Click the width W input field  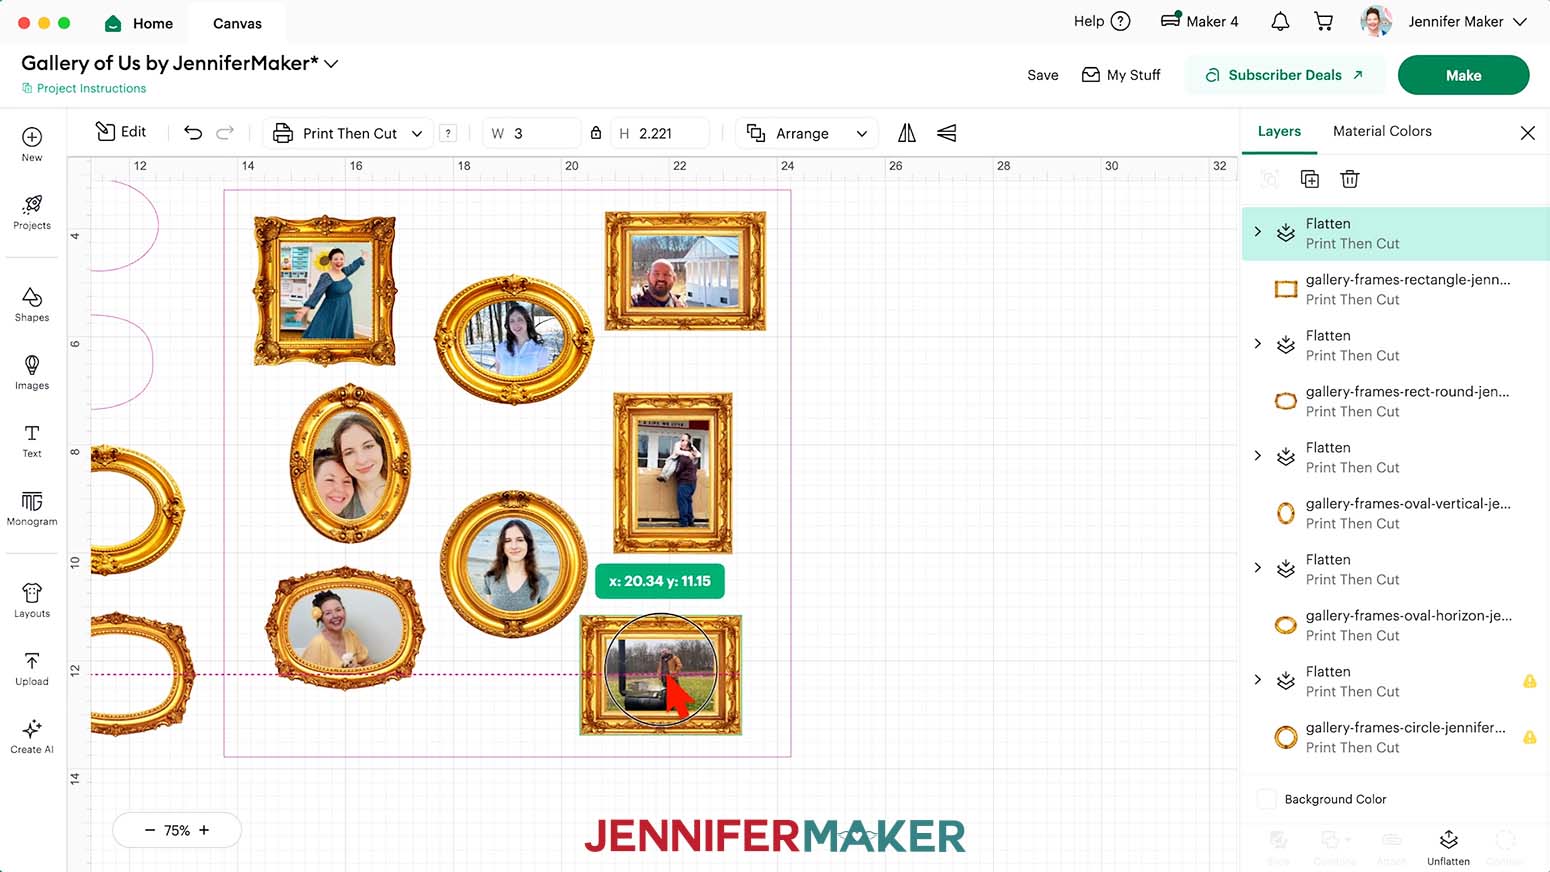point(532,133)
